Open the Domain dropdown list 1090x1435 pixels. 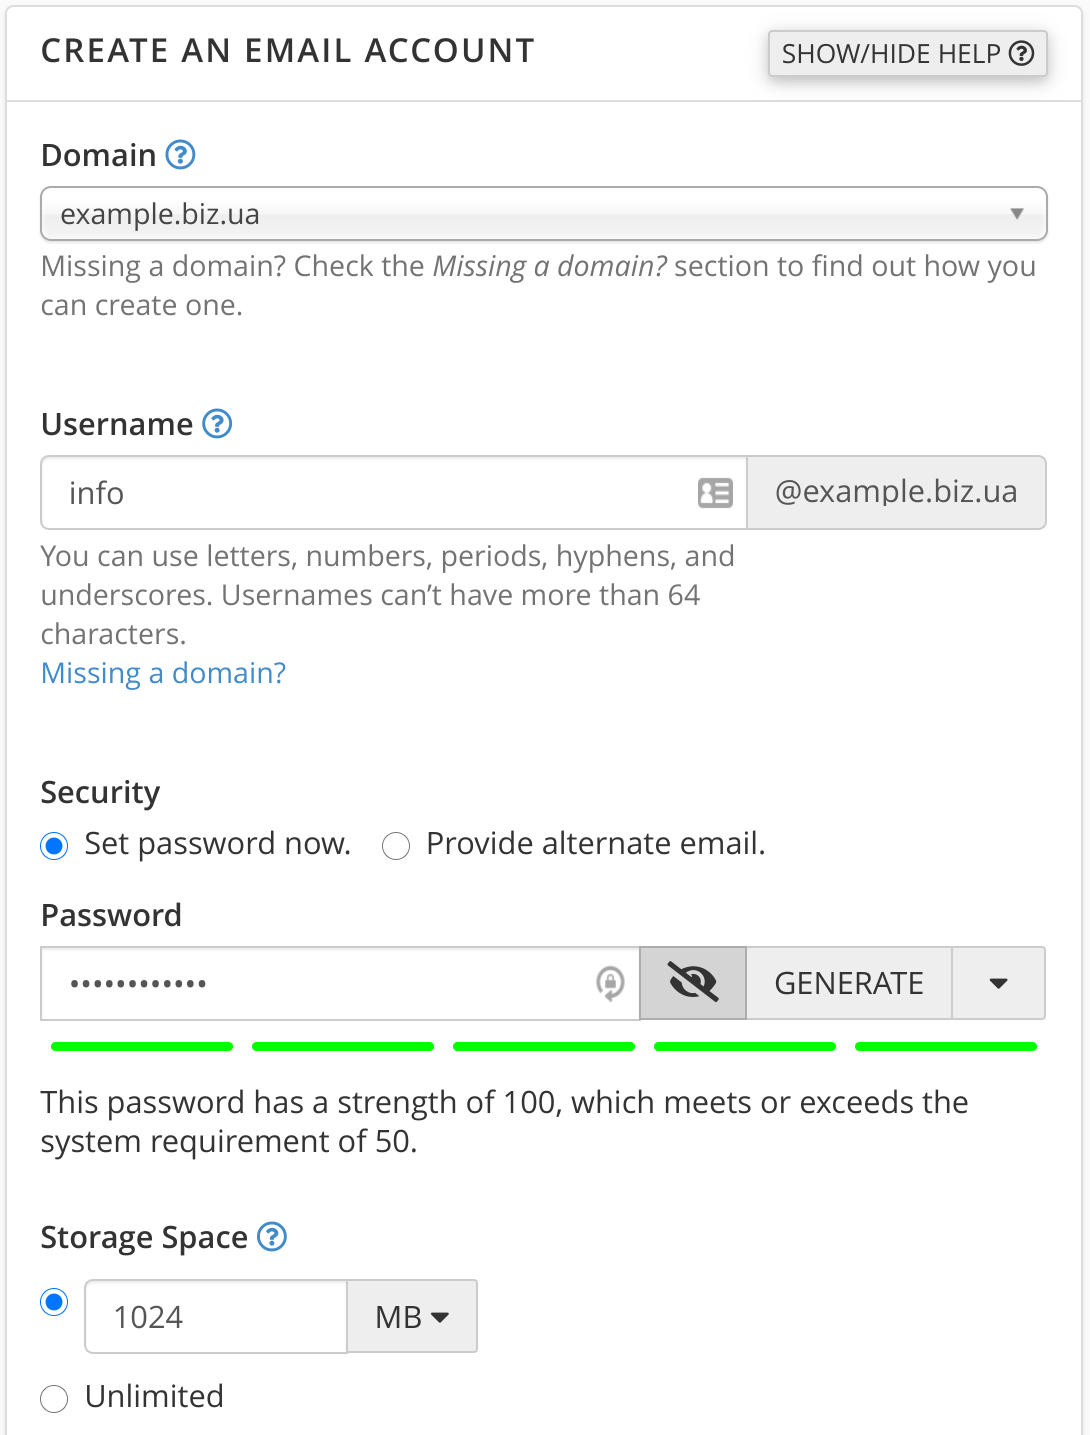543,214
